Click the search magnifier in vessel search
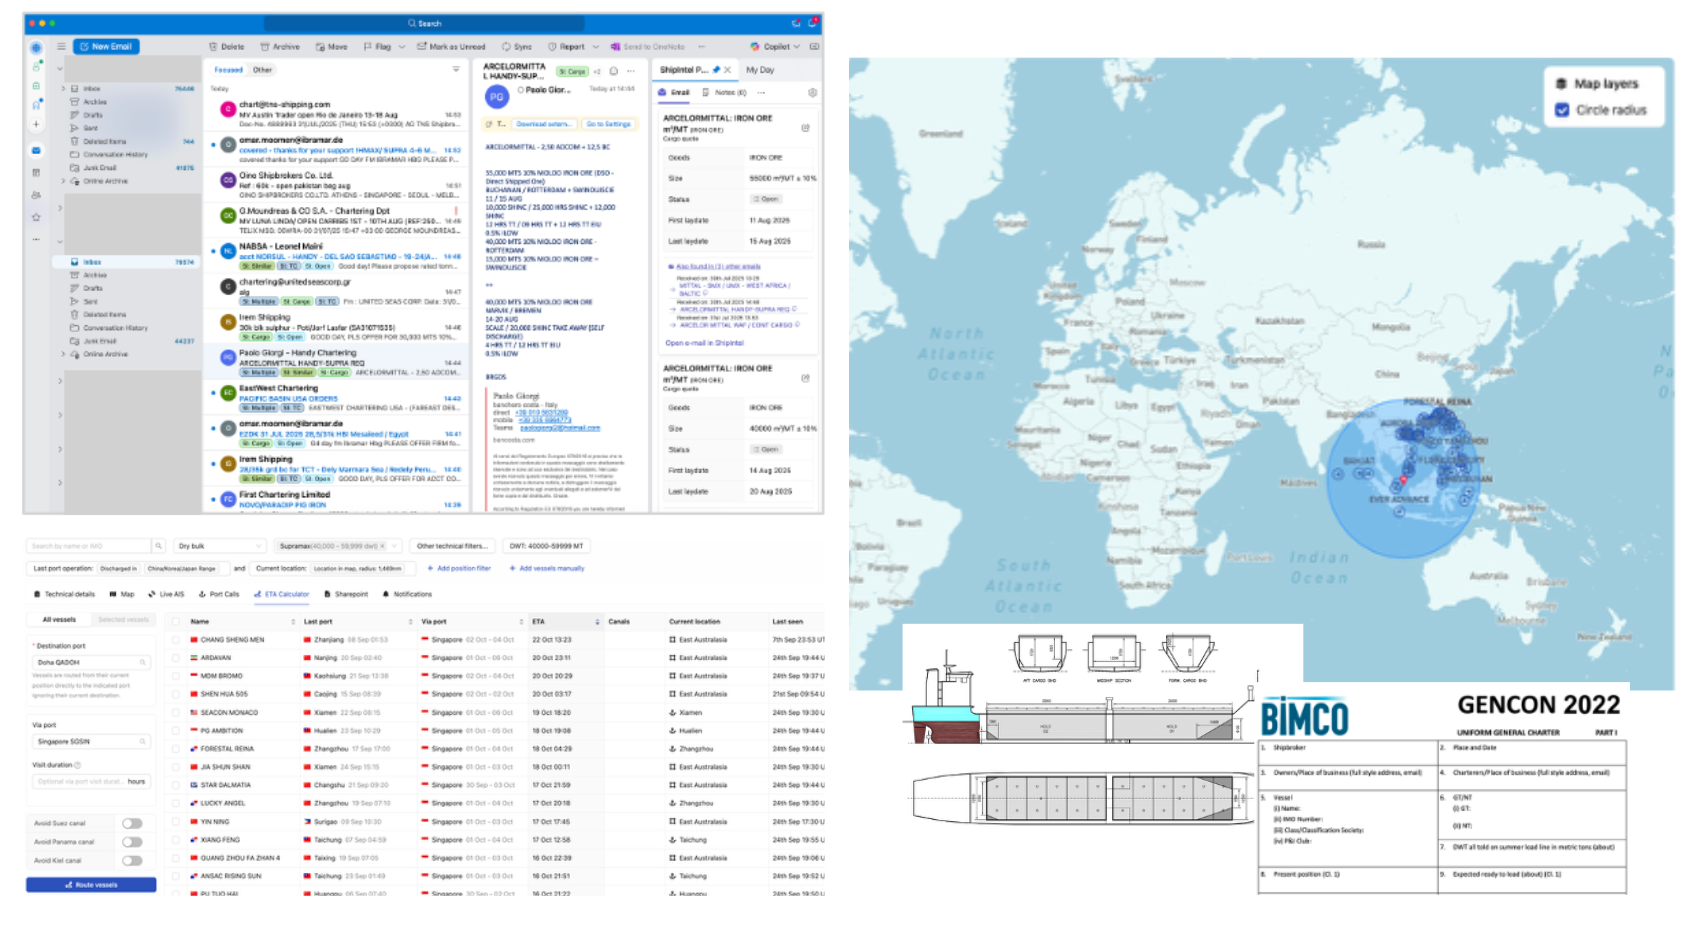The height and width of the screenshot is (925, 1698). (x=159, y=546)
